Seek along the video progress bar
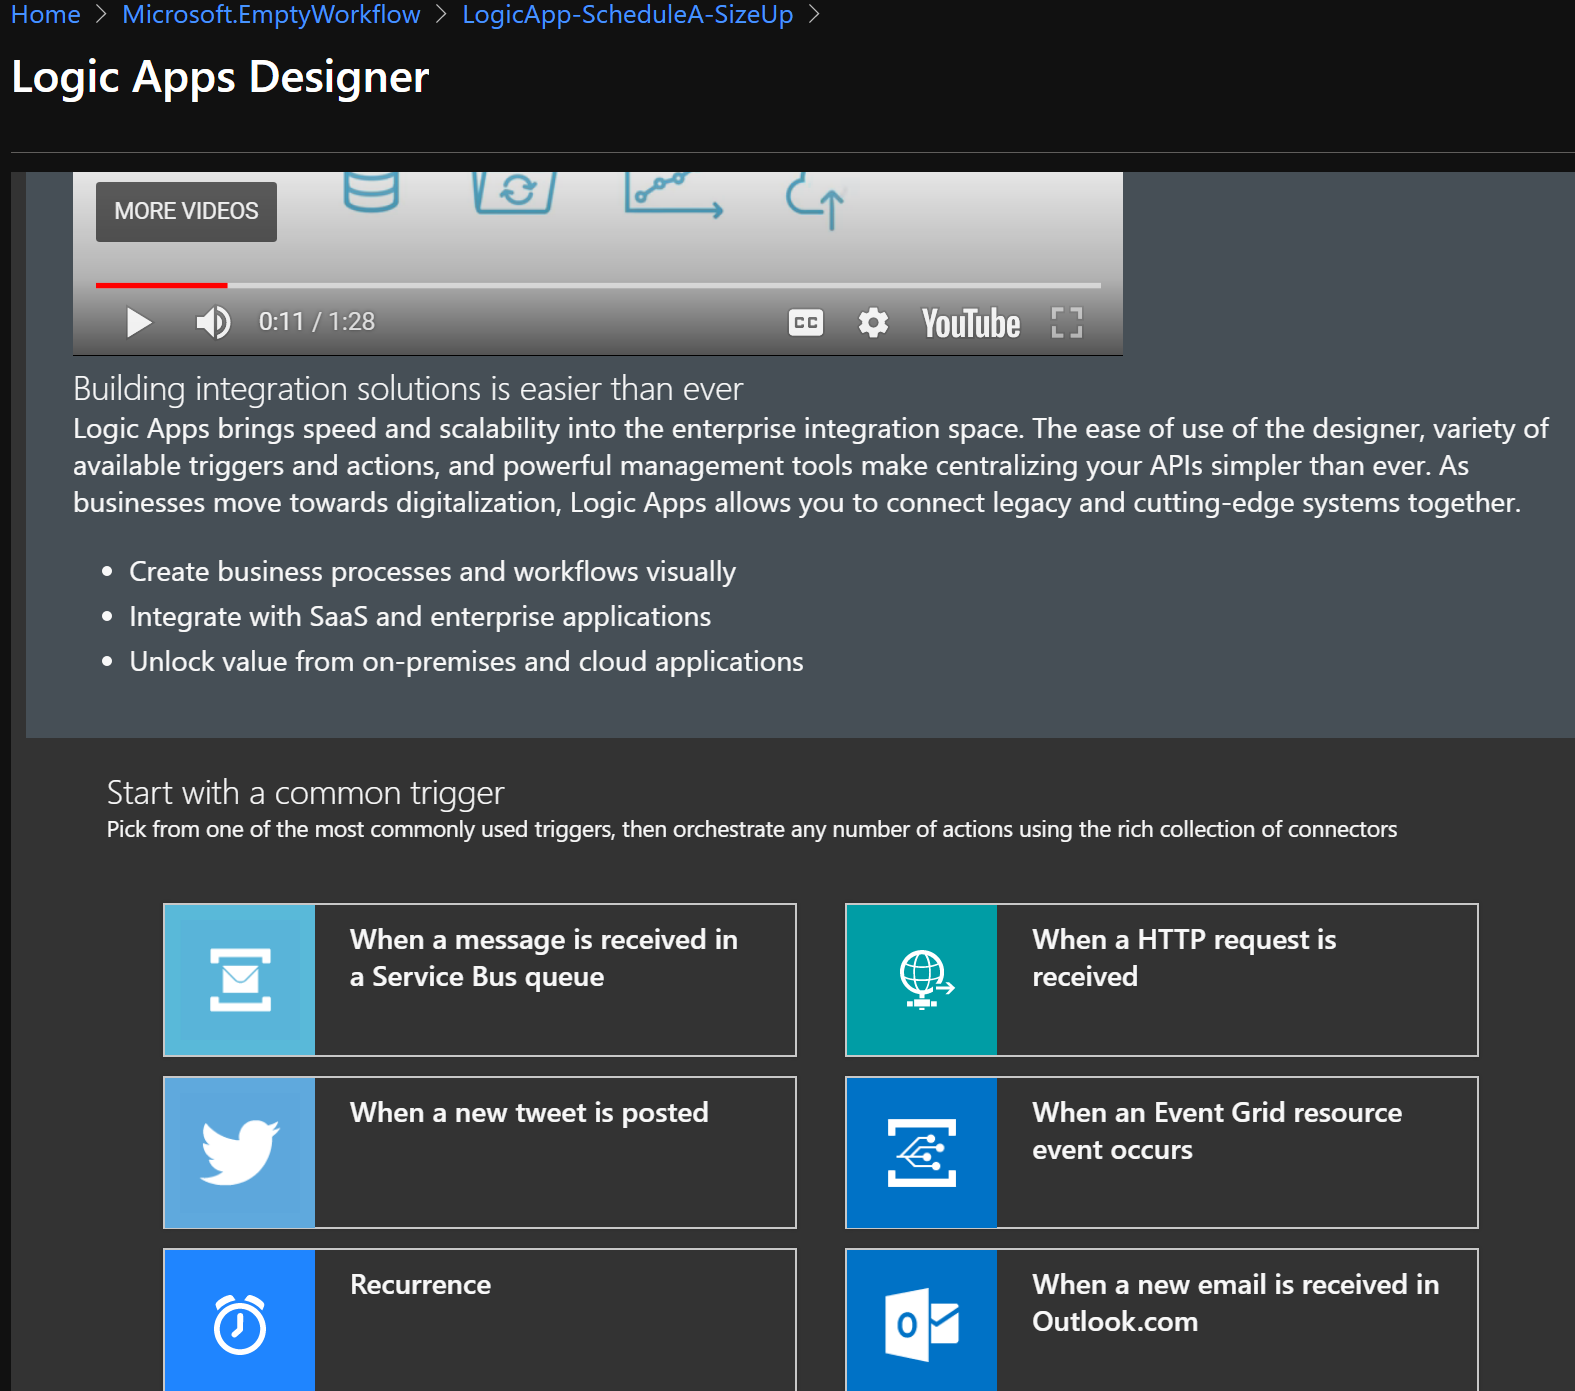1575x1391 pixels. (598, 285)
